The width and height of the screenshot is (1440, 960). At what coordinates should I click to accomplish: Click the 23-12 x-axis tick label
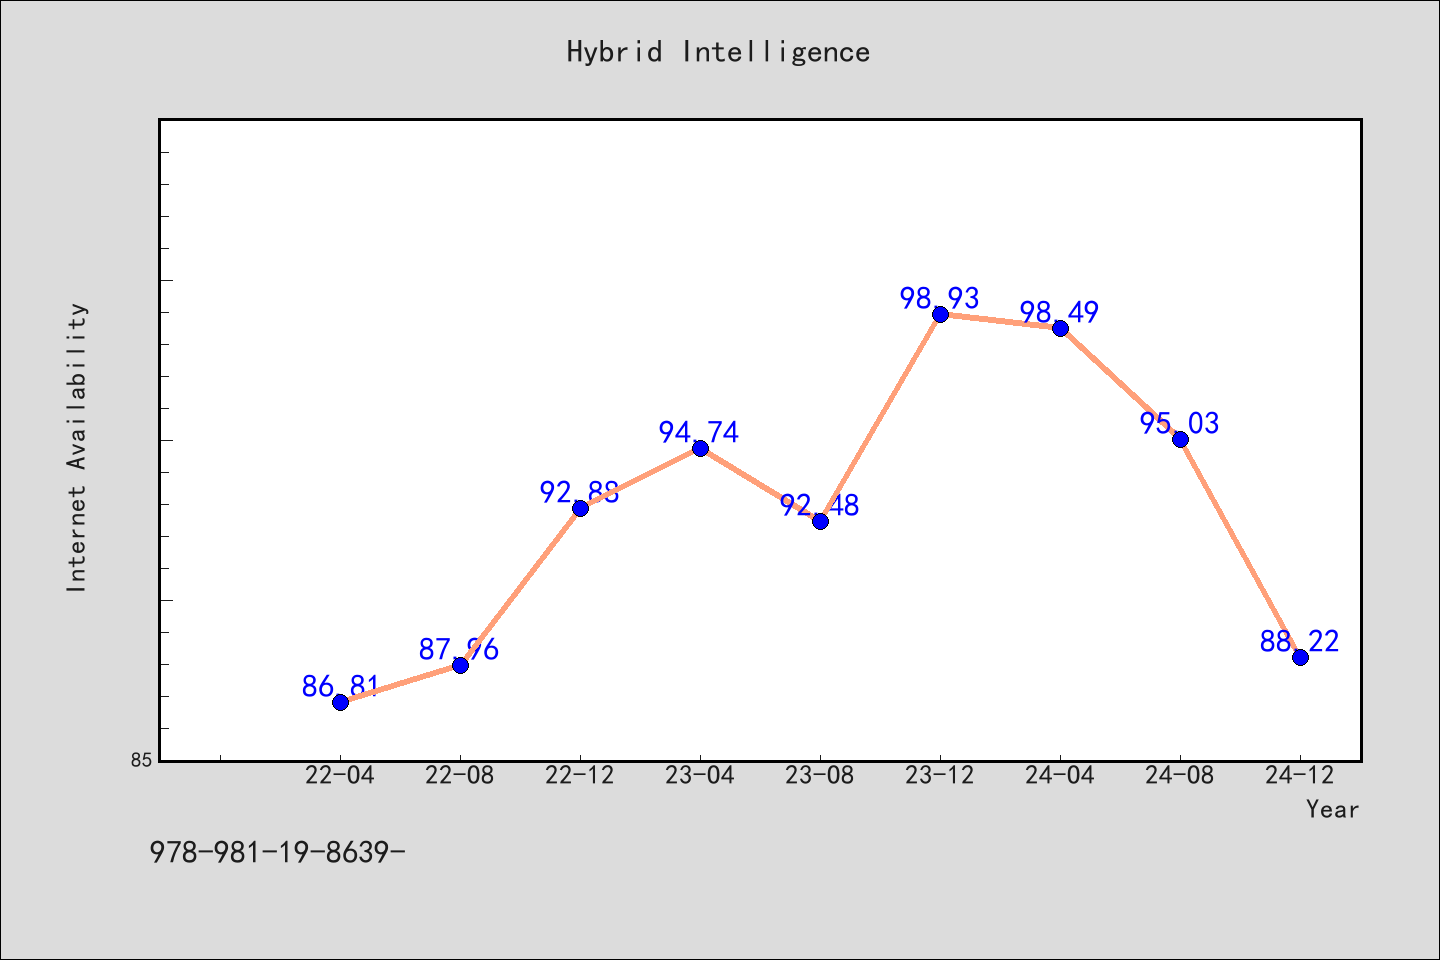[940, 776]
